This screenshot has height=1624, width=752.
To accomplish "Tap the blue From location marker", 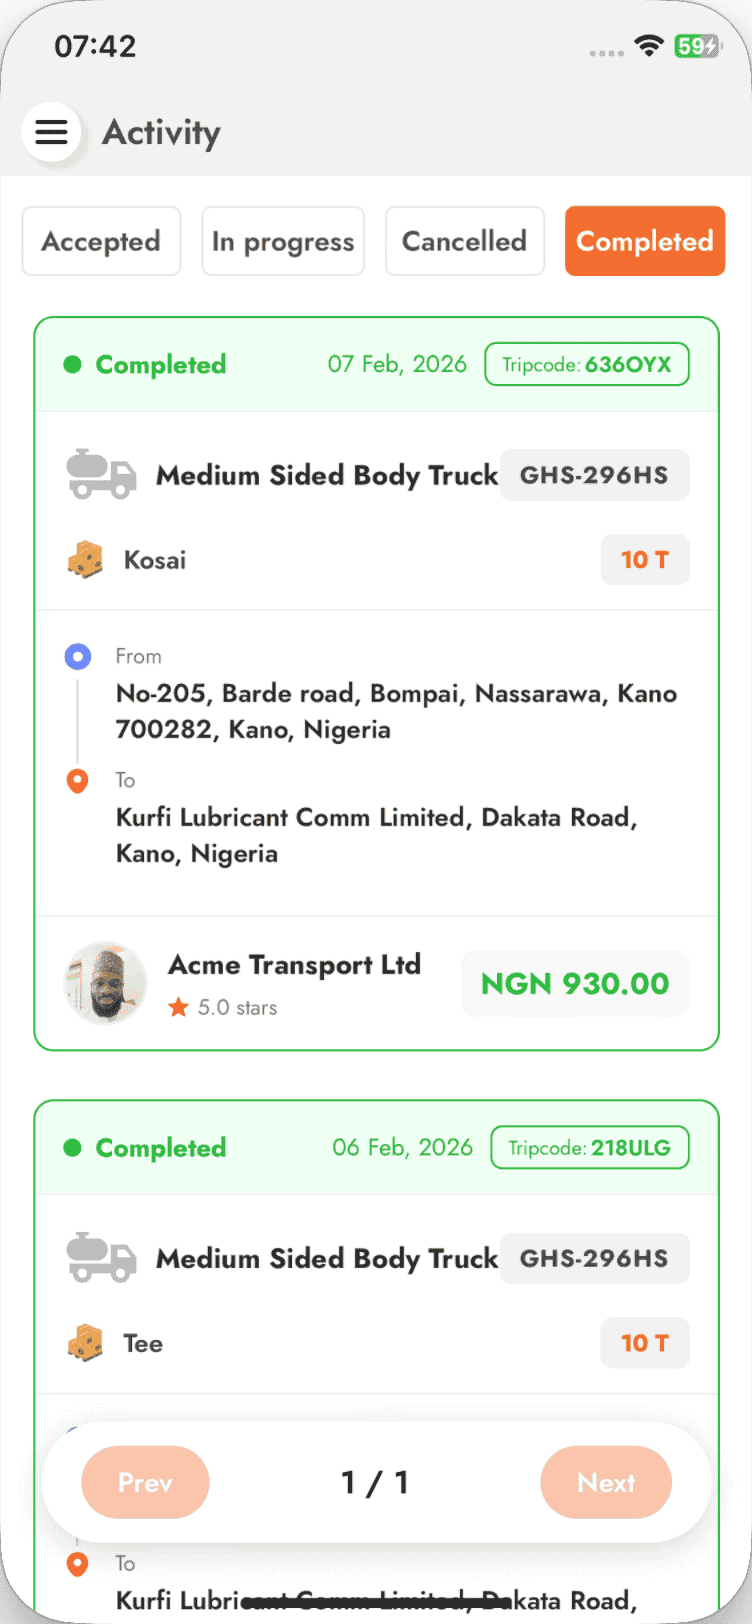I will click(x=77, y=657).
